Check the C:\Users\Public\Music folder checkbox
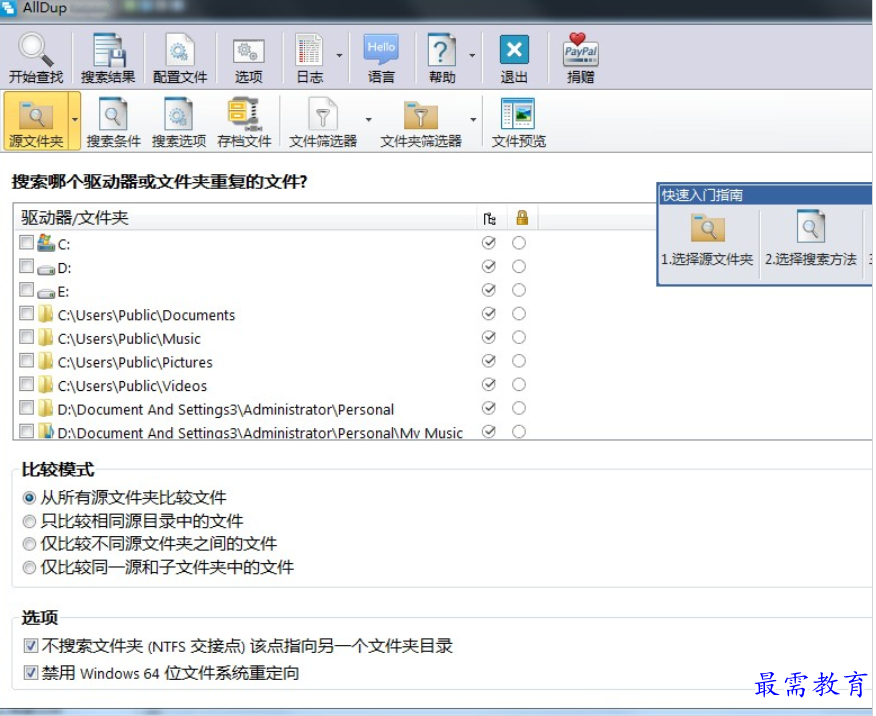Image resolution: width=876 pixels, height=716 pixels. click(26, 337)
